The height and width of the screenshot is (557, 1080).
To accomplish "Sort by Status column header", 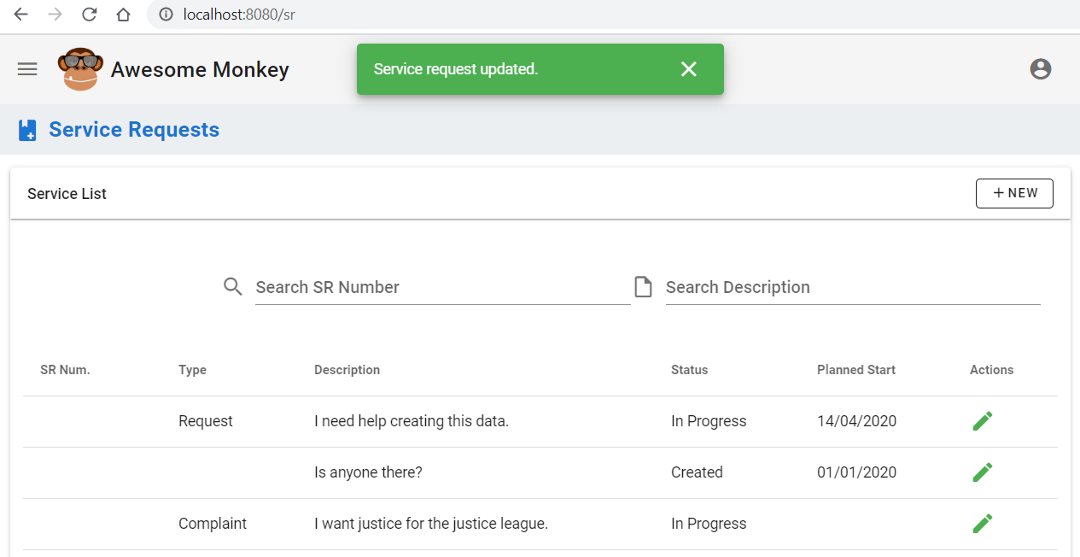I will (689, 370).
